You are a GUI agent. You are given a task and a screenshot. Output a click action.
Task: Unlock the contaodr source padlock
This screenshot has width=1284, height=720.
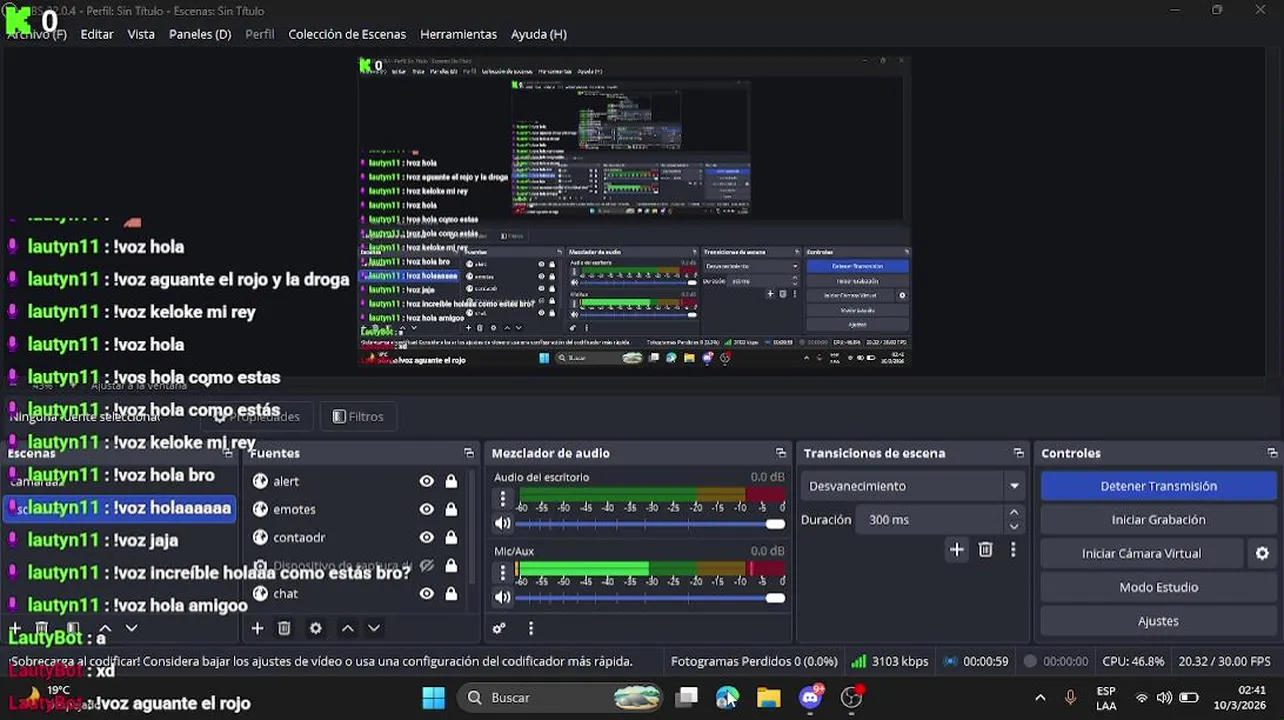pyautogui.click(x=451, y=537)
